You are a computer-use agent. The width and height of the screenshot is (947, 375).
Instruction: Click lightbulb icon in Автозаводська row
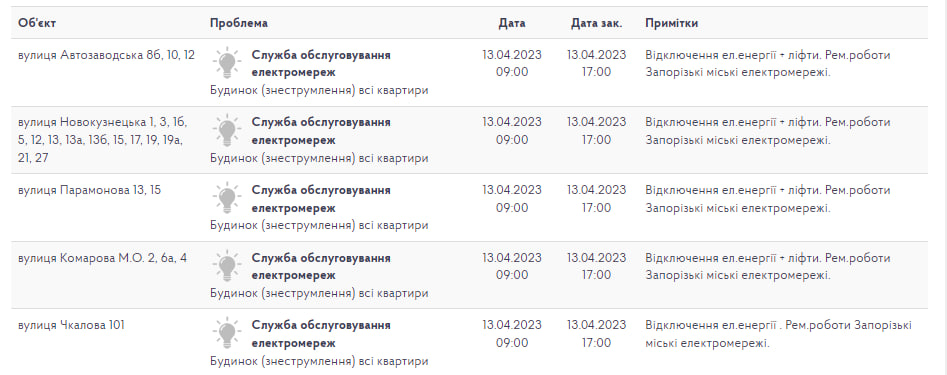(x=226, y=63)
